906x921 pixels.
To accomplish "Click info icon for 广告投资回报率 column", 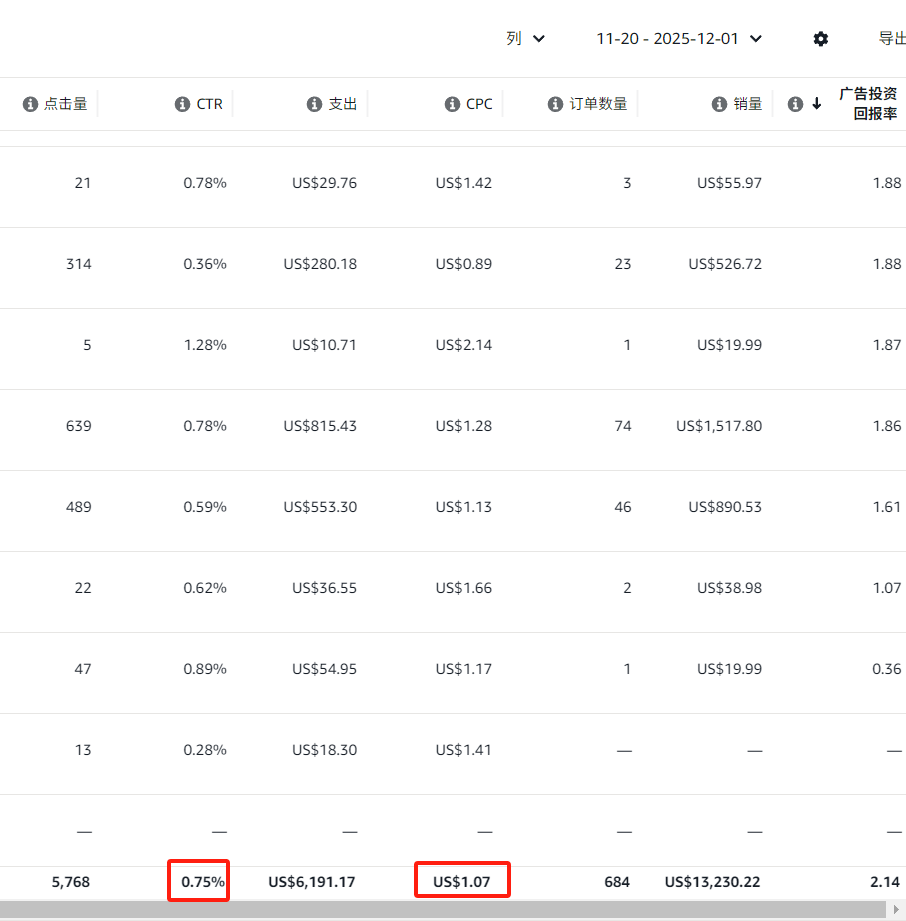I will [x=795, y=104].
